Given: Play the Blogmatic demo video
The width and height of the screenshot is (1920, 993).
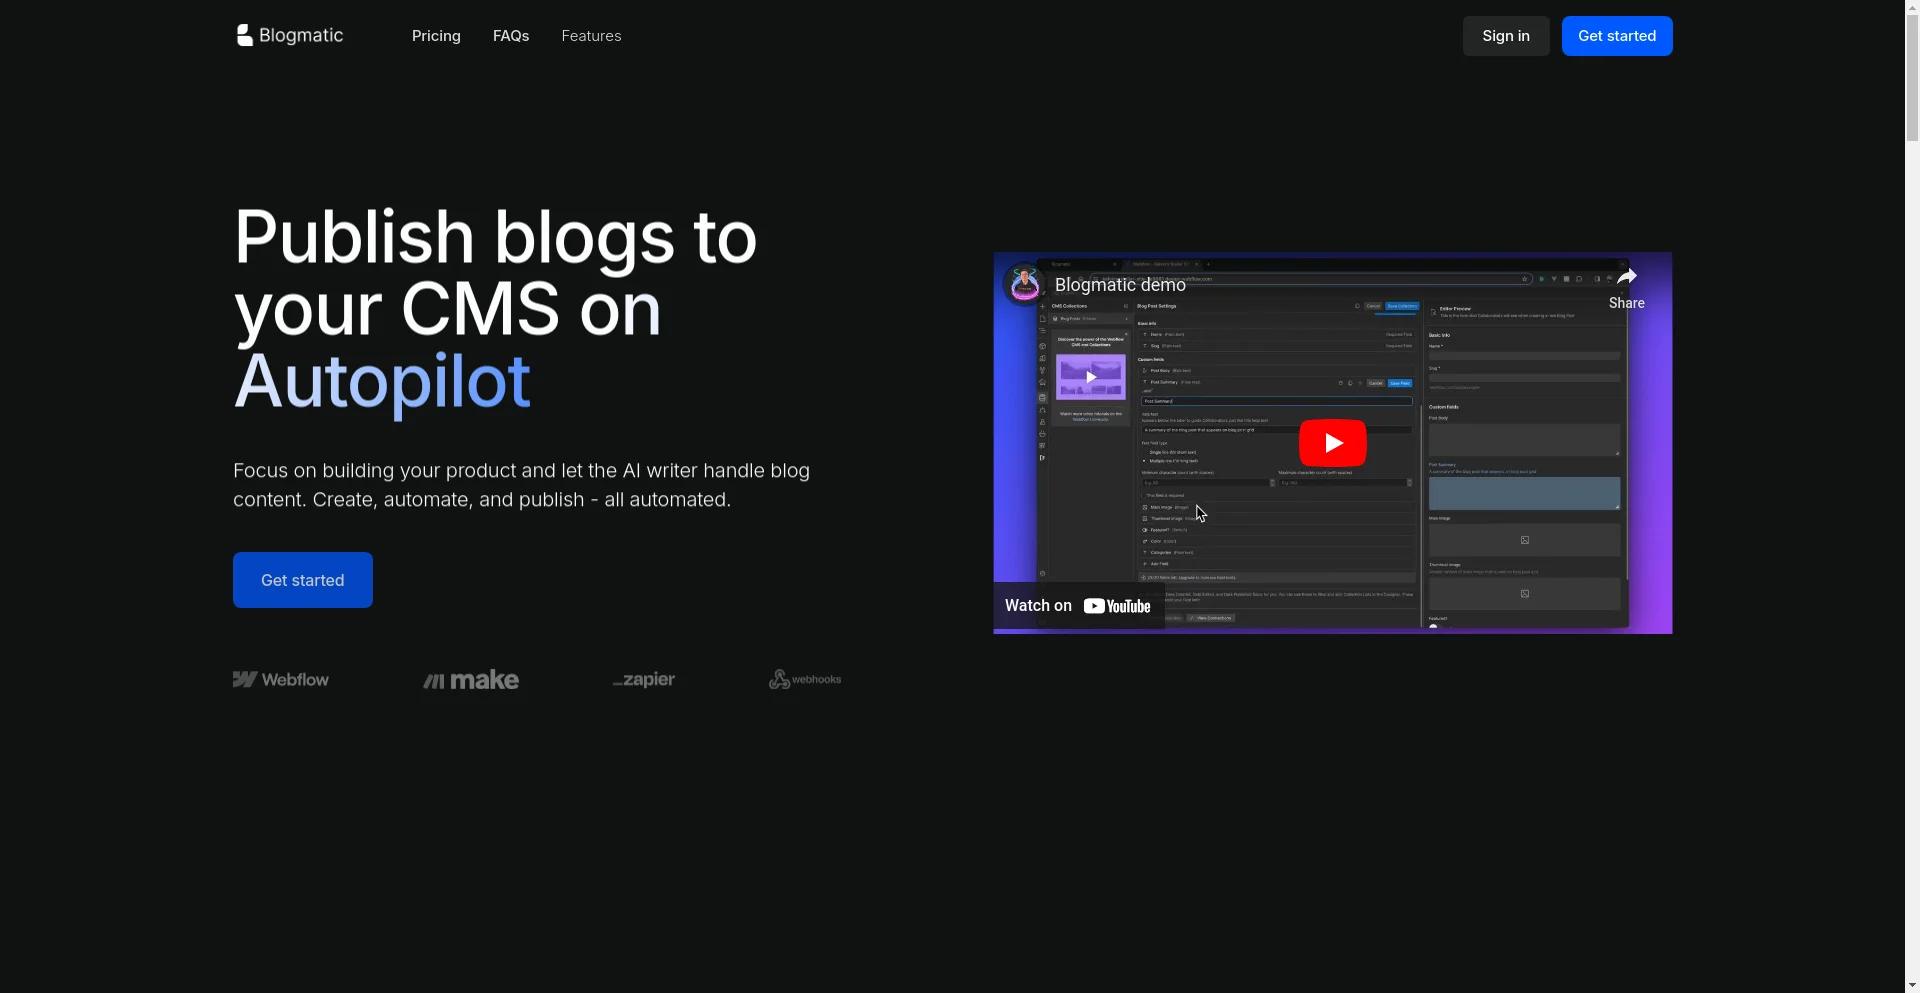Looking at the screenshot, I should pyautogui.click(x=1333, y=443).
